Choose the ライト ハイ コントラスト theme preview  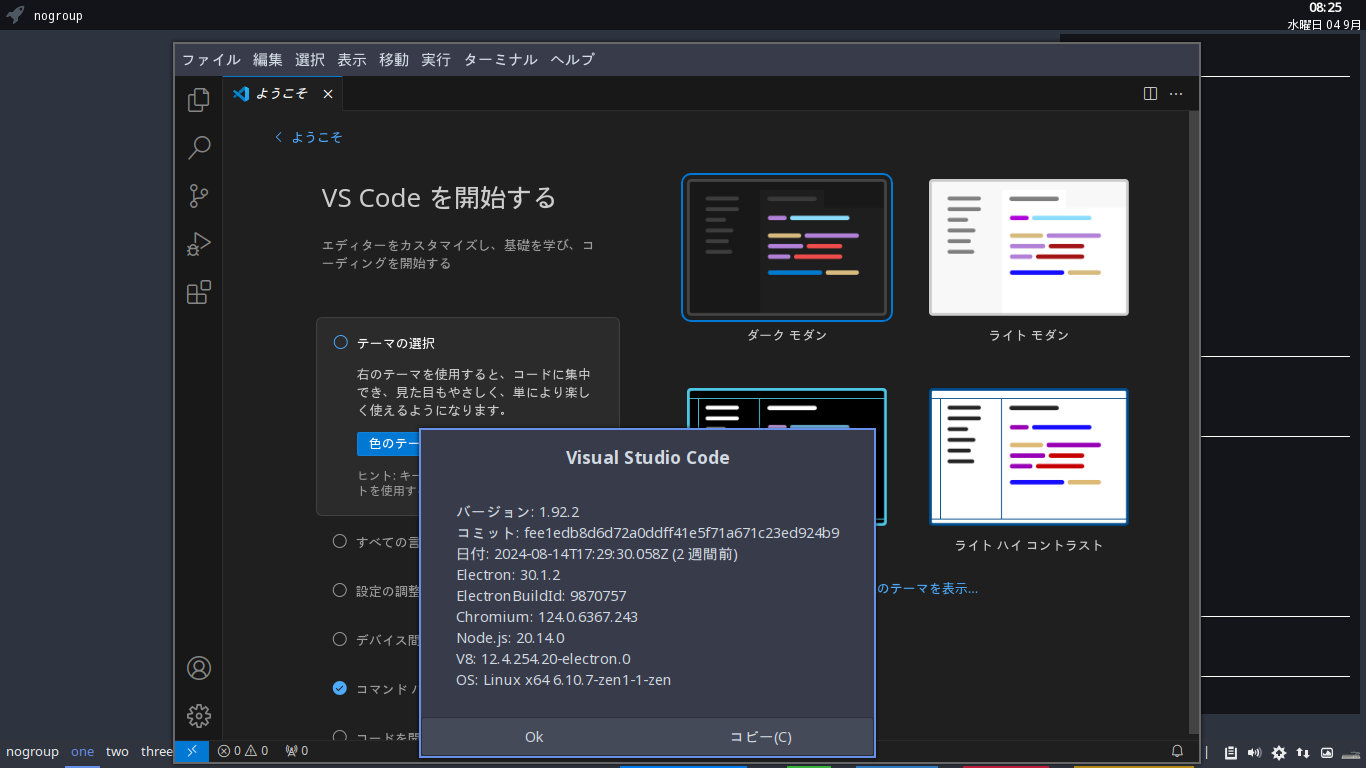tap(1029, 457)
